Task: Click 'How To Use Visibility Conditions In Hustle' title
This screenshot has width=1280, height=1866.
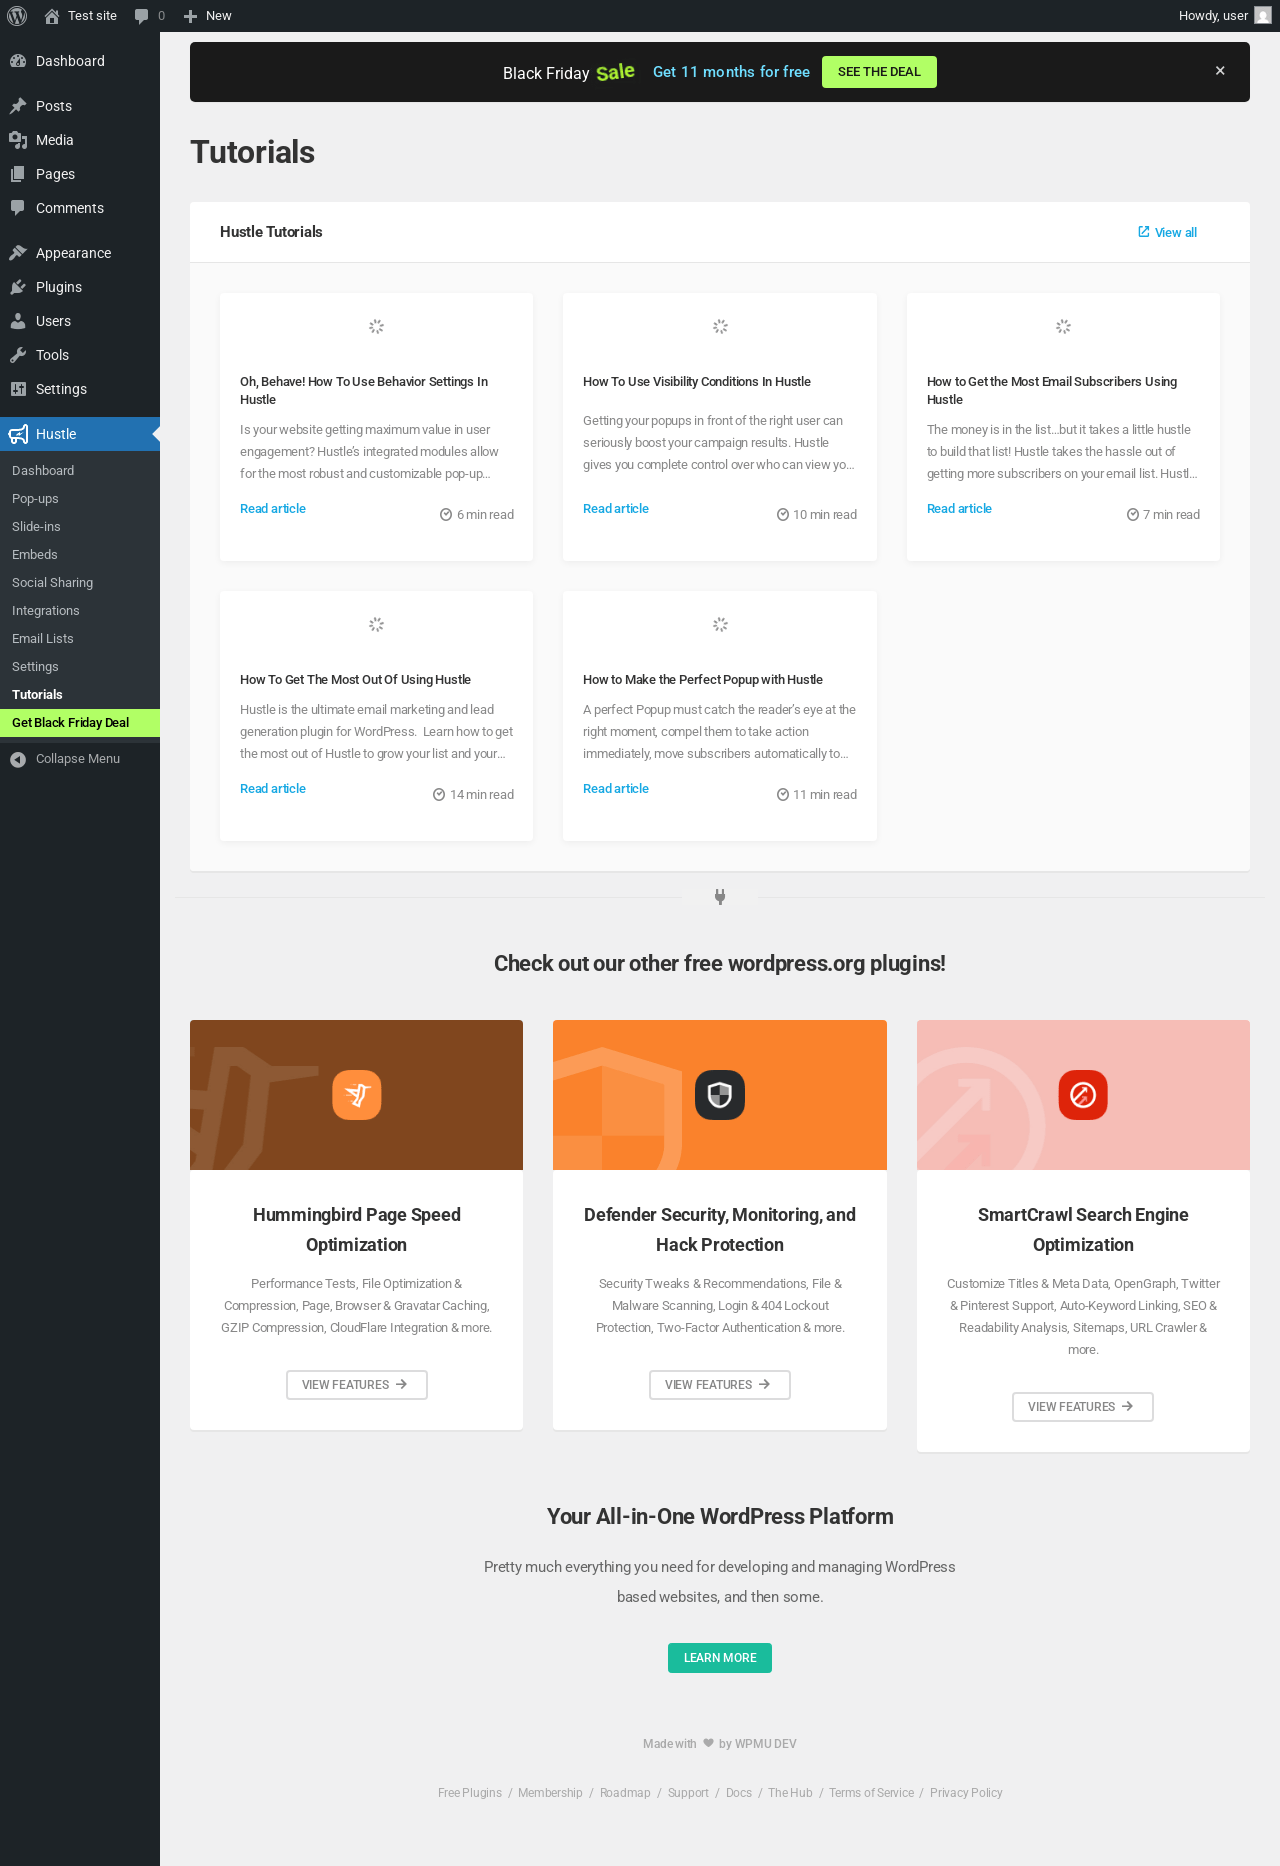Action: coord(697,382)
